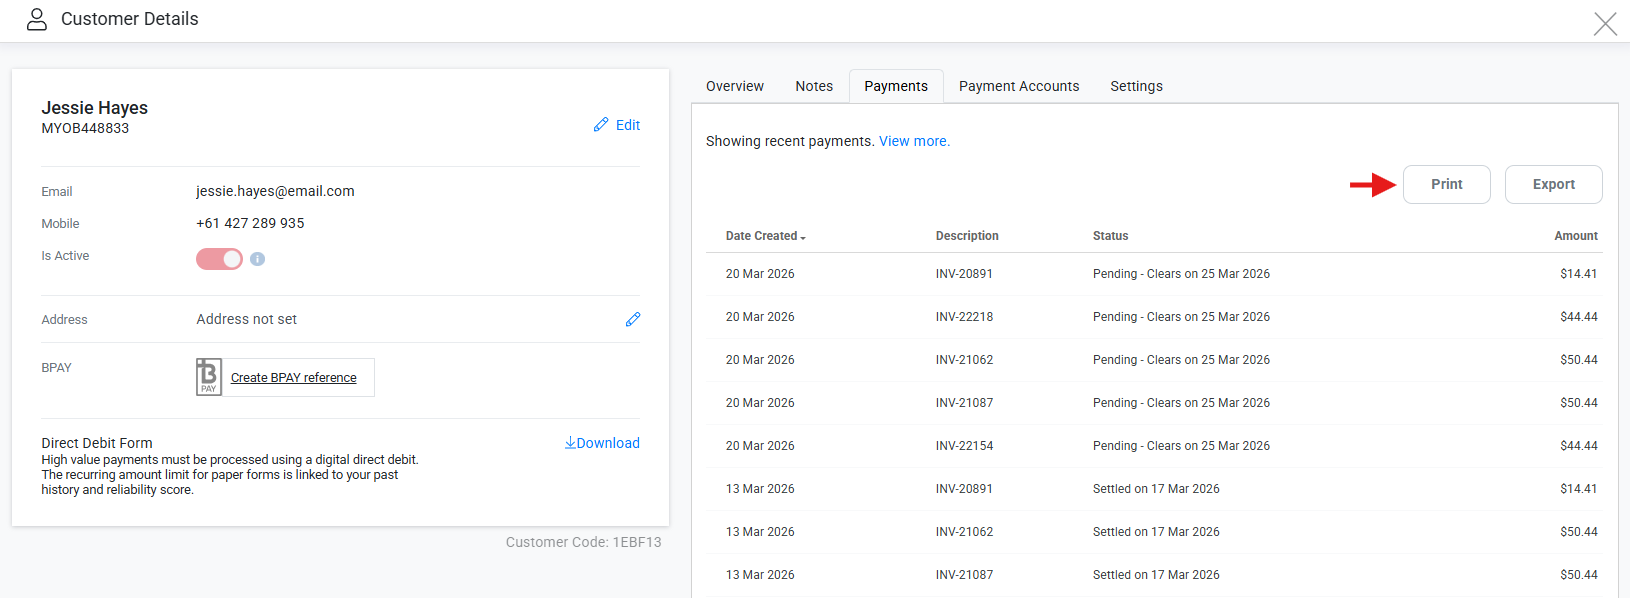Sort payments by Date Created column
Viewport: 1630px width, 598px height.
pyautogui.click(x=765, y=236)
